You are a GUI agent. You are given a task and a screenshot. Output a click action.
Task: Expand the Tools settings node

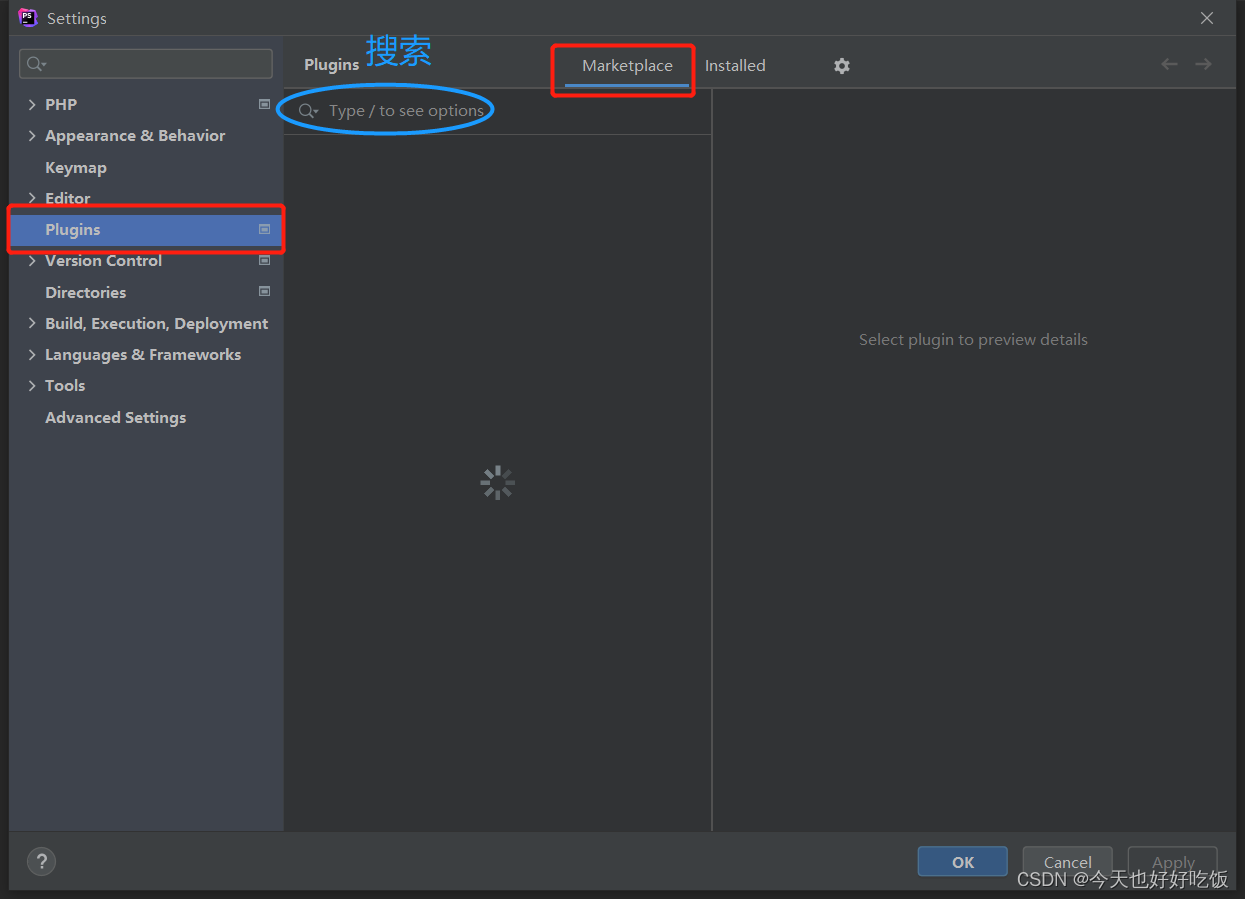pos(32,385)
